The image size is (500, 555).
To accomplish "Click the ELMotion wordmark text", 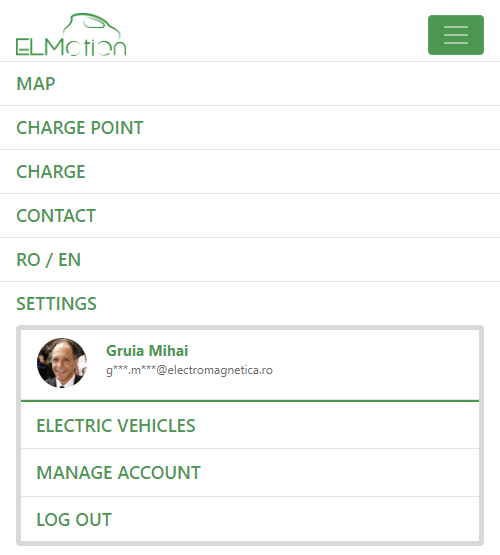I will coord(71,47).
